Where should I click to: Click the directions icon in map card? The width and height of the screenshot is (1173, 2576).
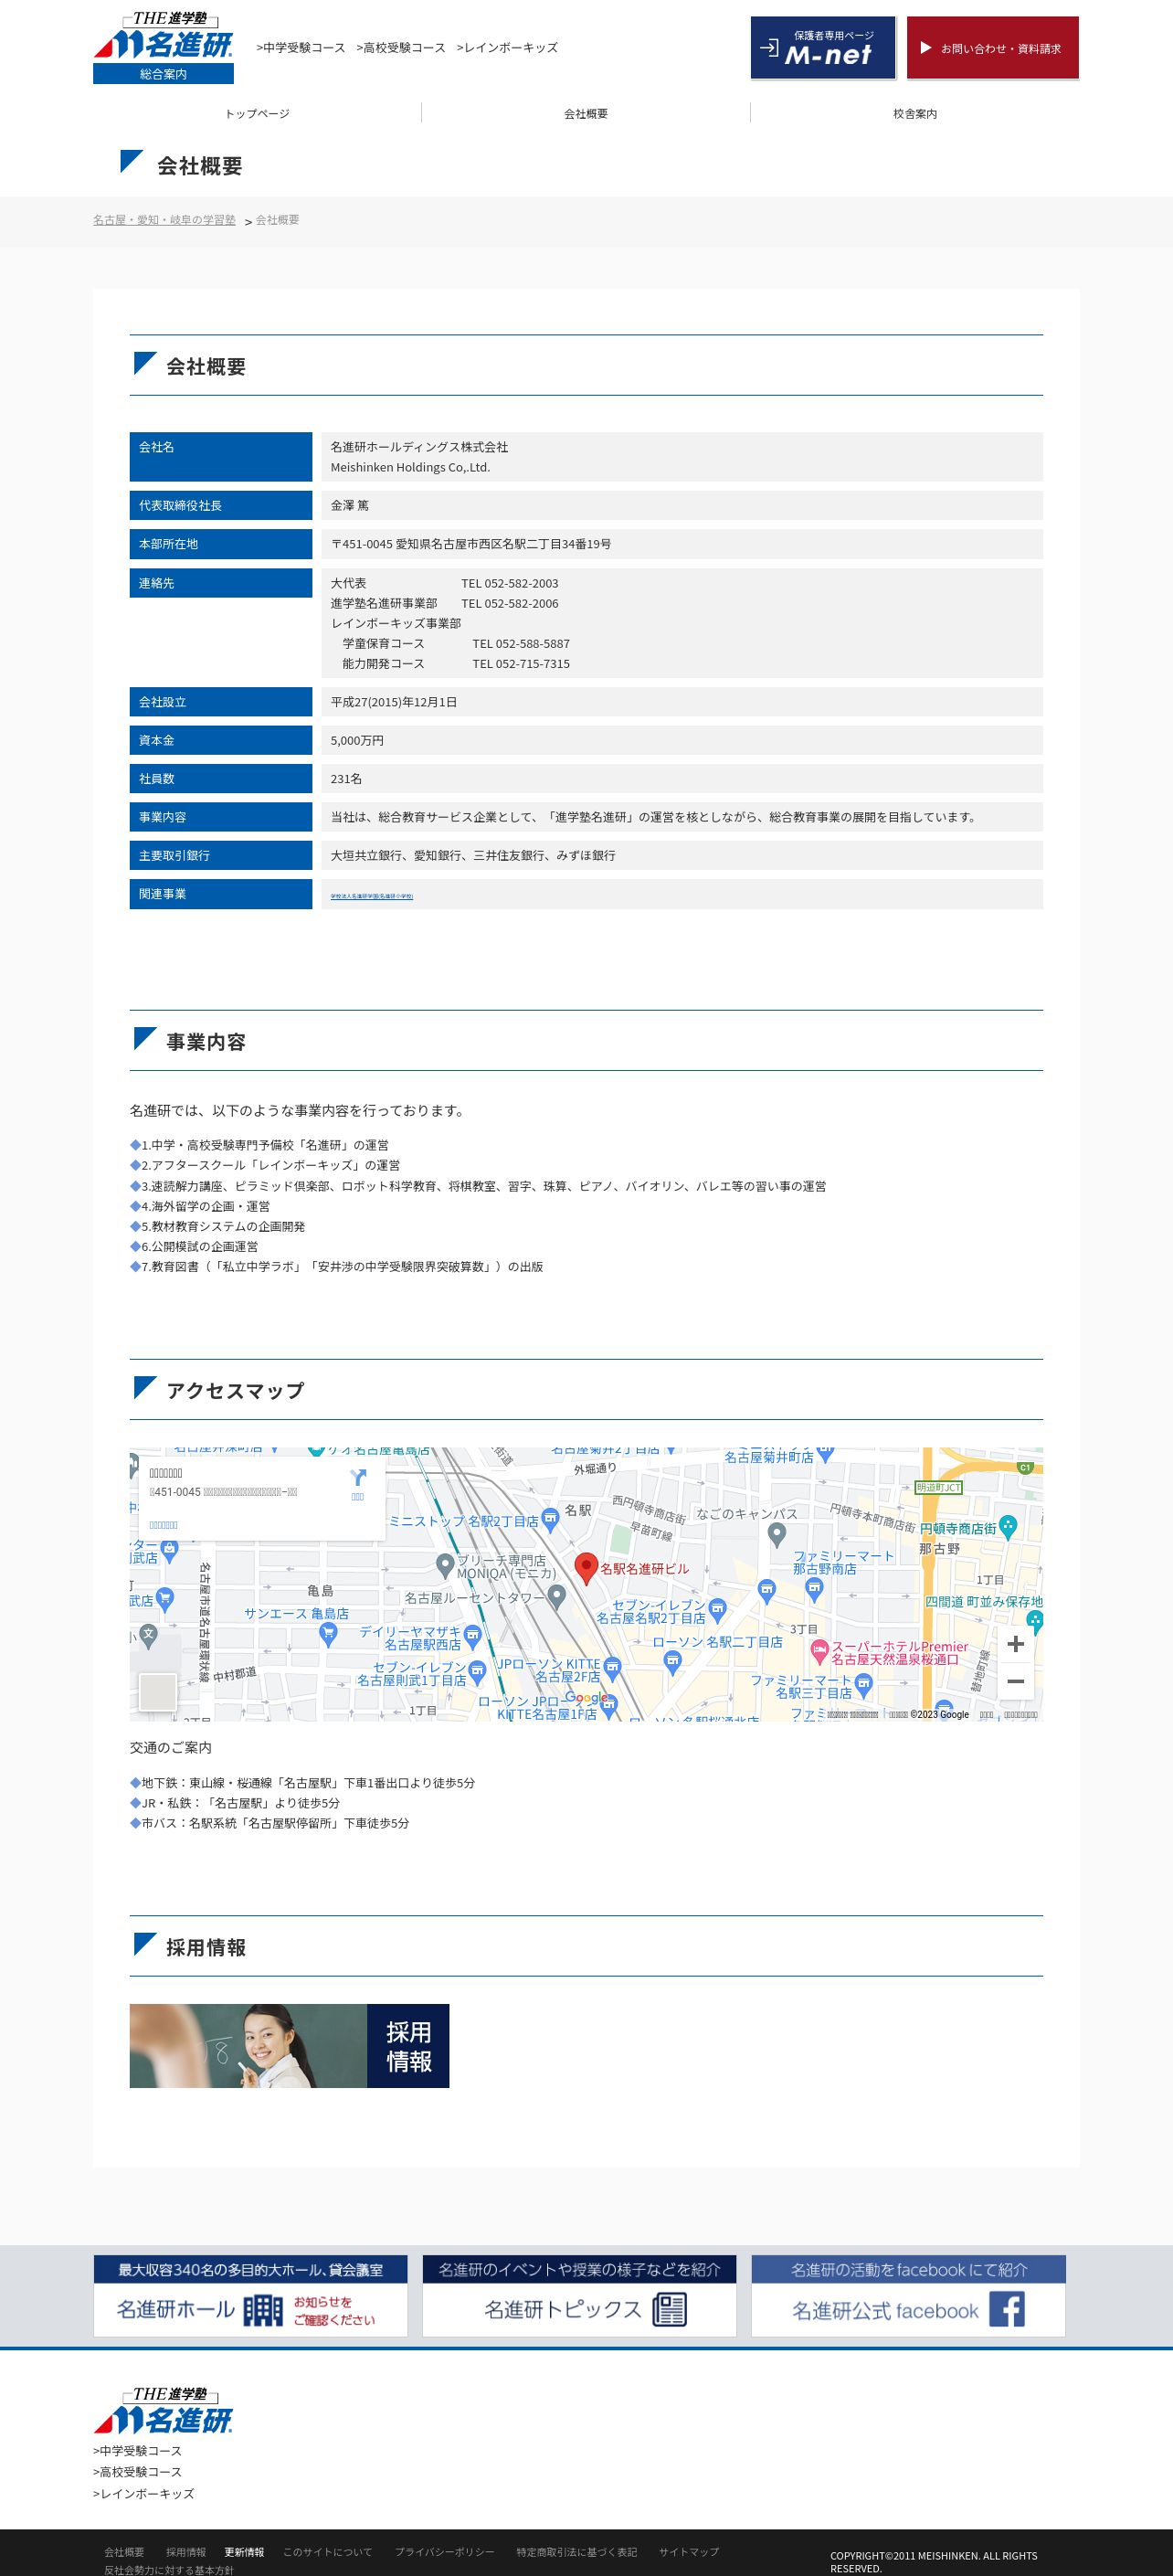coord(358,1478)
